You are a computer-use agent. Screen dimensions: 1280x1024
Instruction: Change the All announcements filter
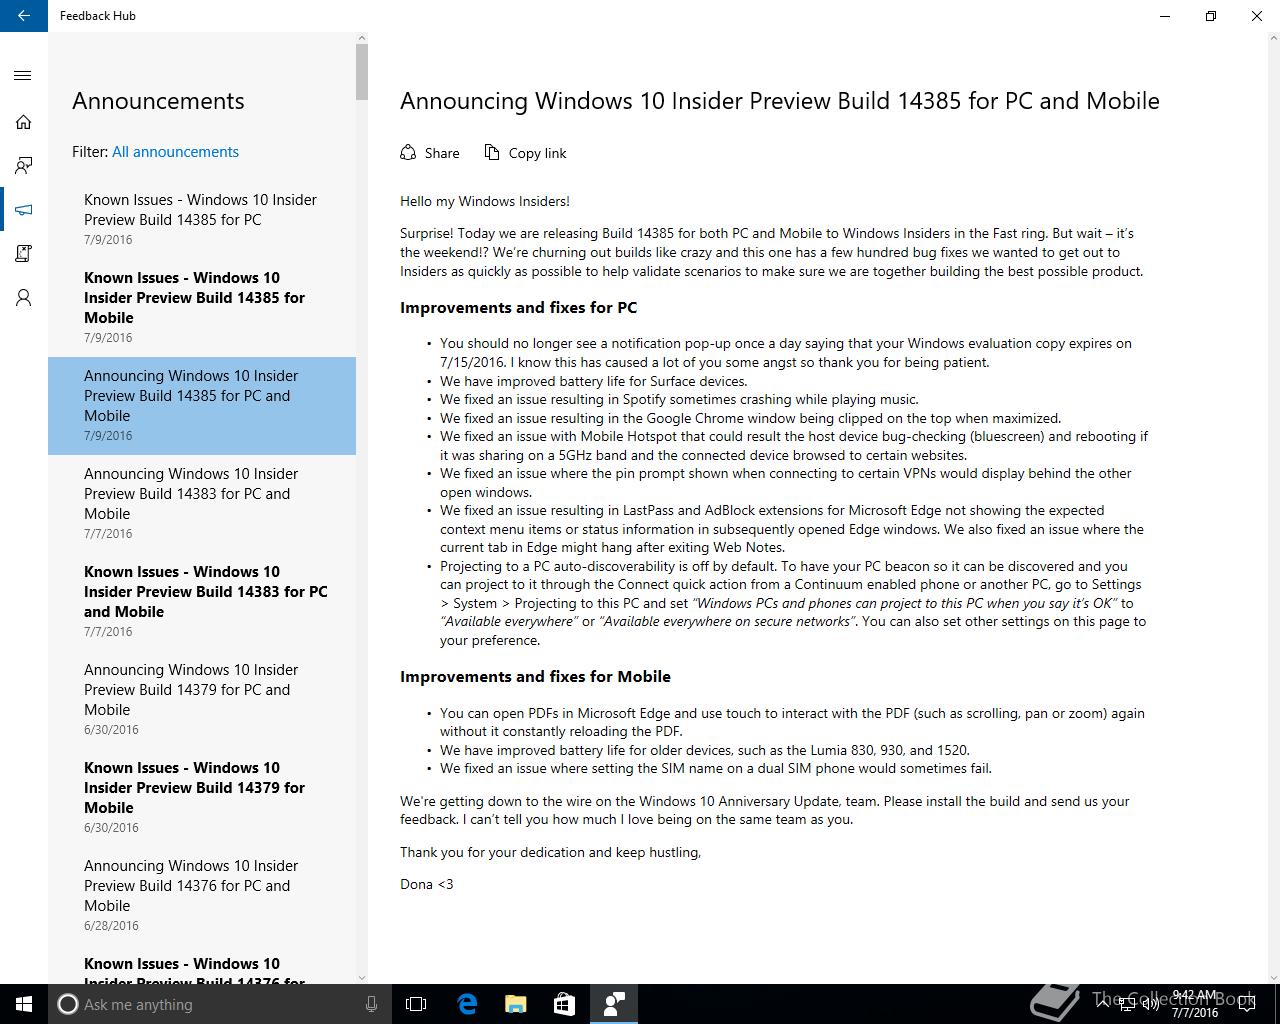point(175,152)
